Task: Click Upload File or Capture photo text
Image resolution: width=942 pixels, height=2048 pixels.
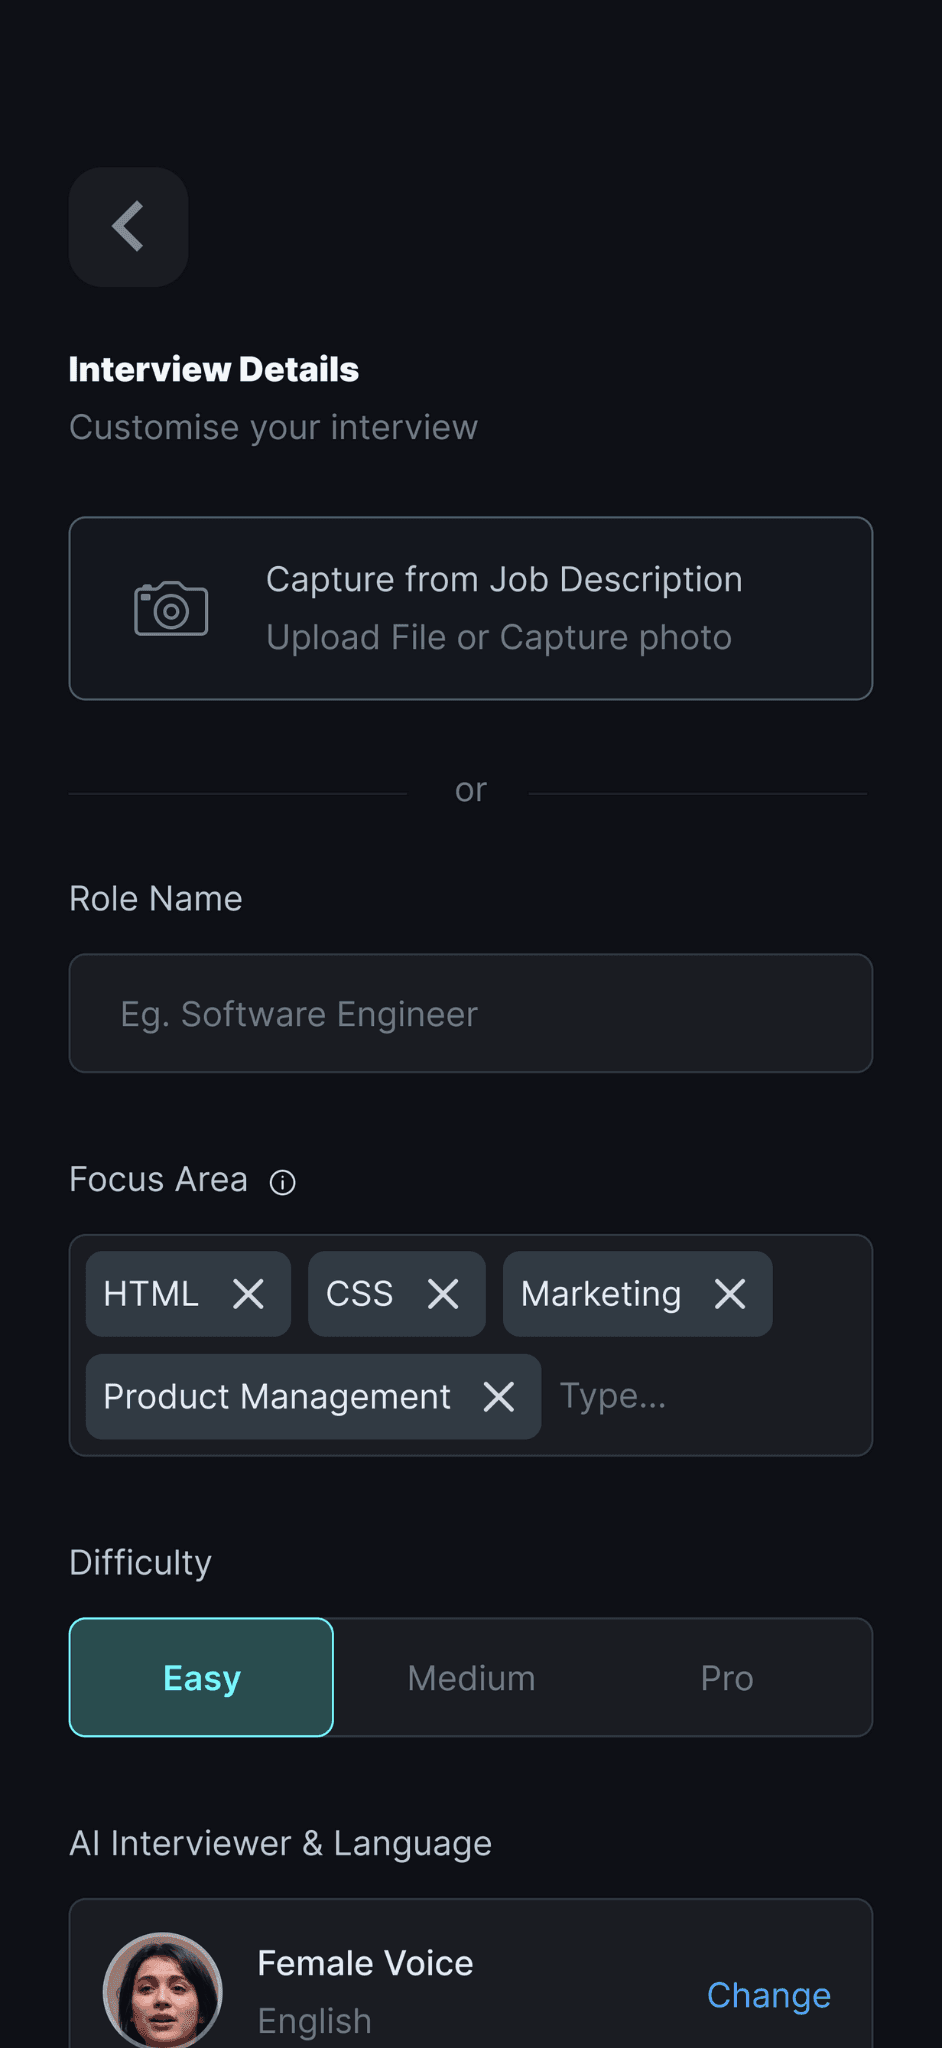Action: (x=498, y=638)
